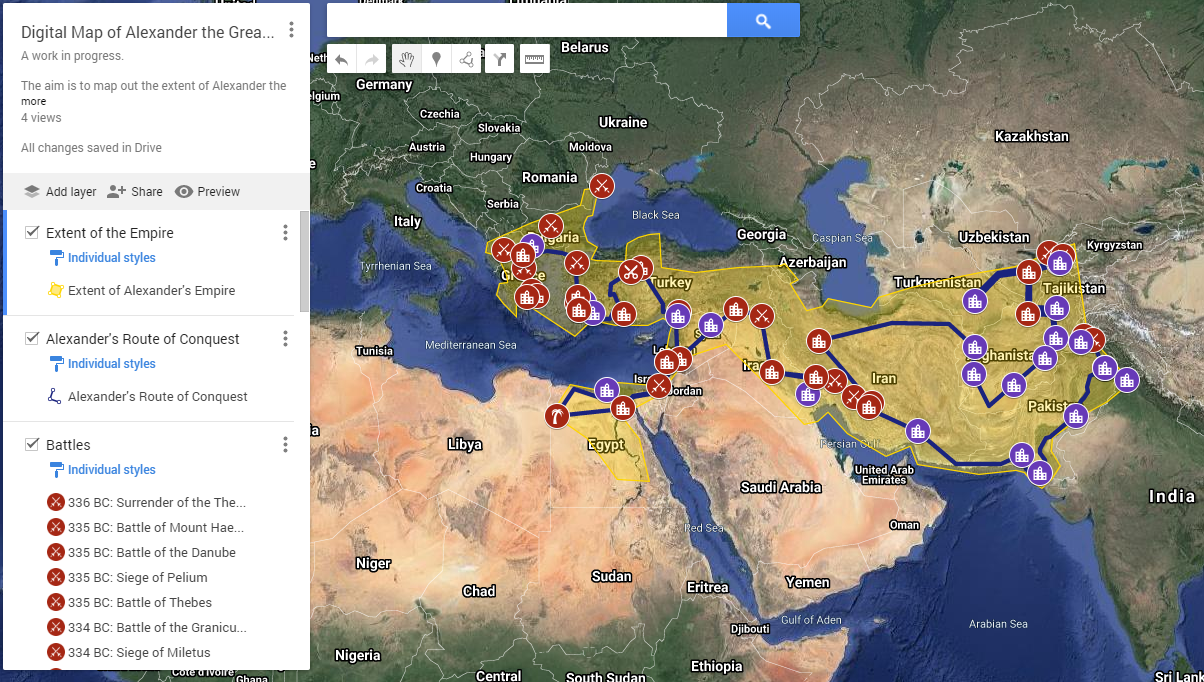The height and width of the screenshot is (682, 1204).
Task: Open the Battles layer three-dot menu
Action: tap(285, 444)
